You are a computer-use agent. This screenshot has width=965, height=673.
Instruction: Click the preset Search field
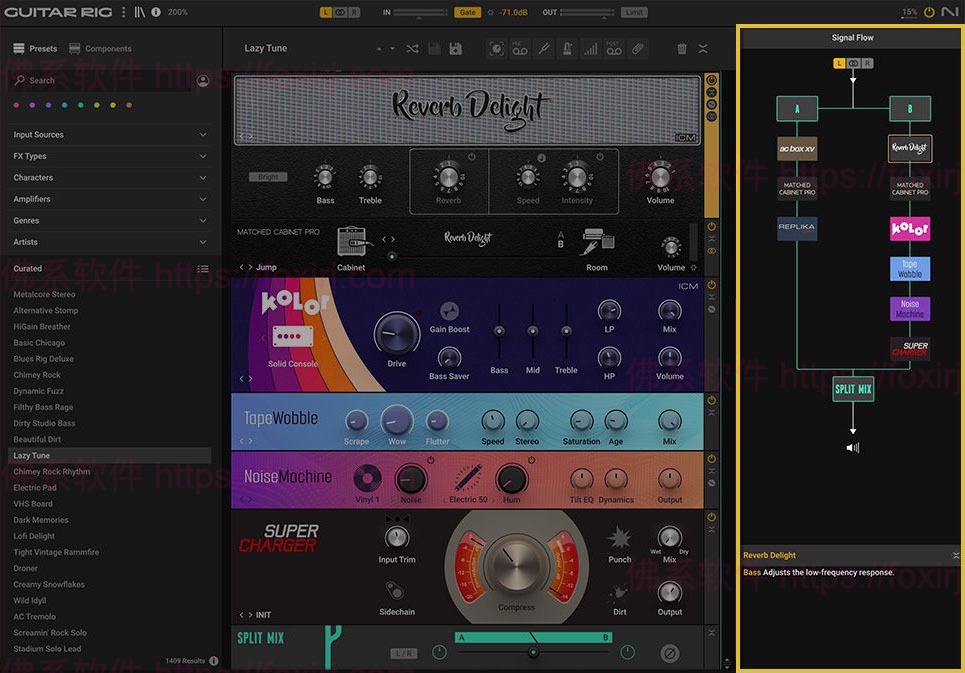[x=100, y=81]
